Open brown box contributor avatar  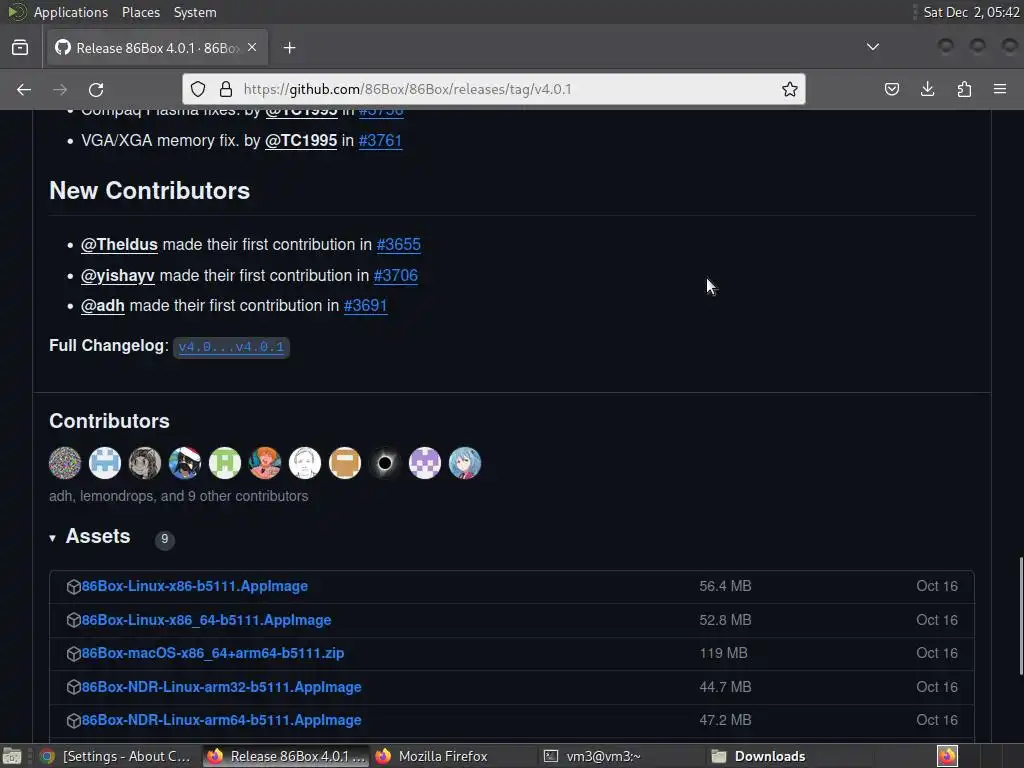point(345,463)
